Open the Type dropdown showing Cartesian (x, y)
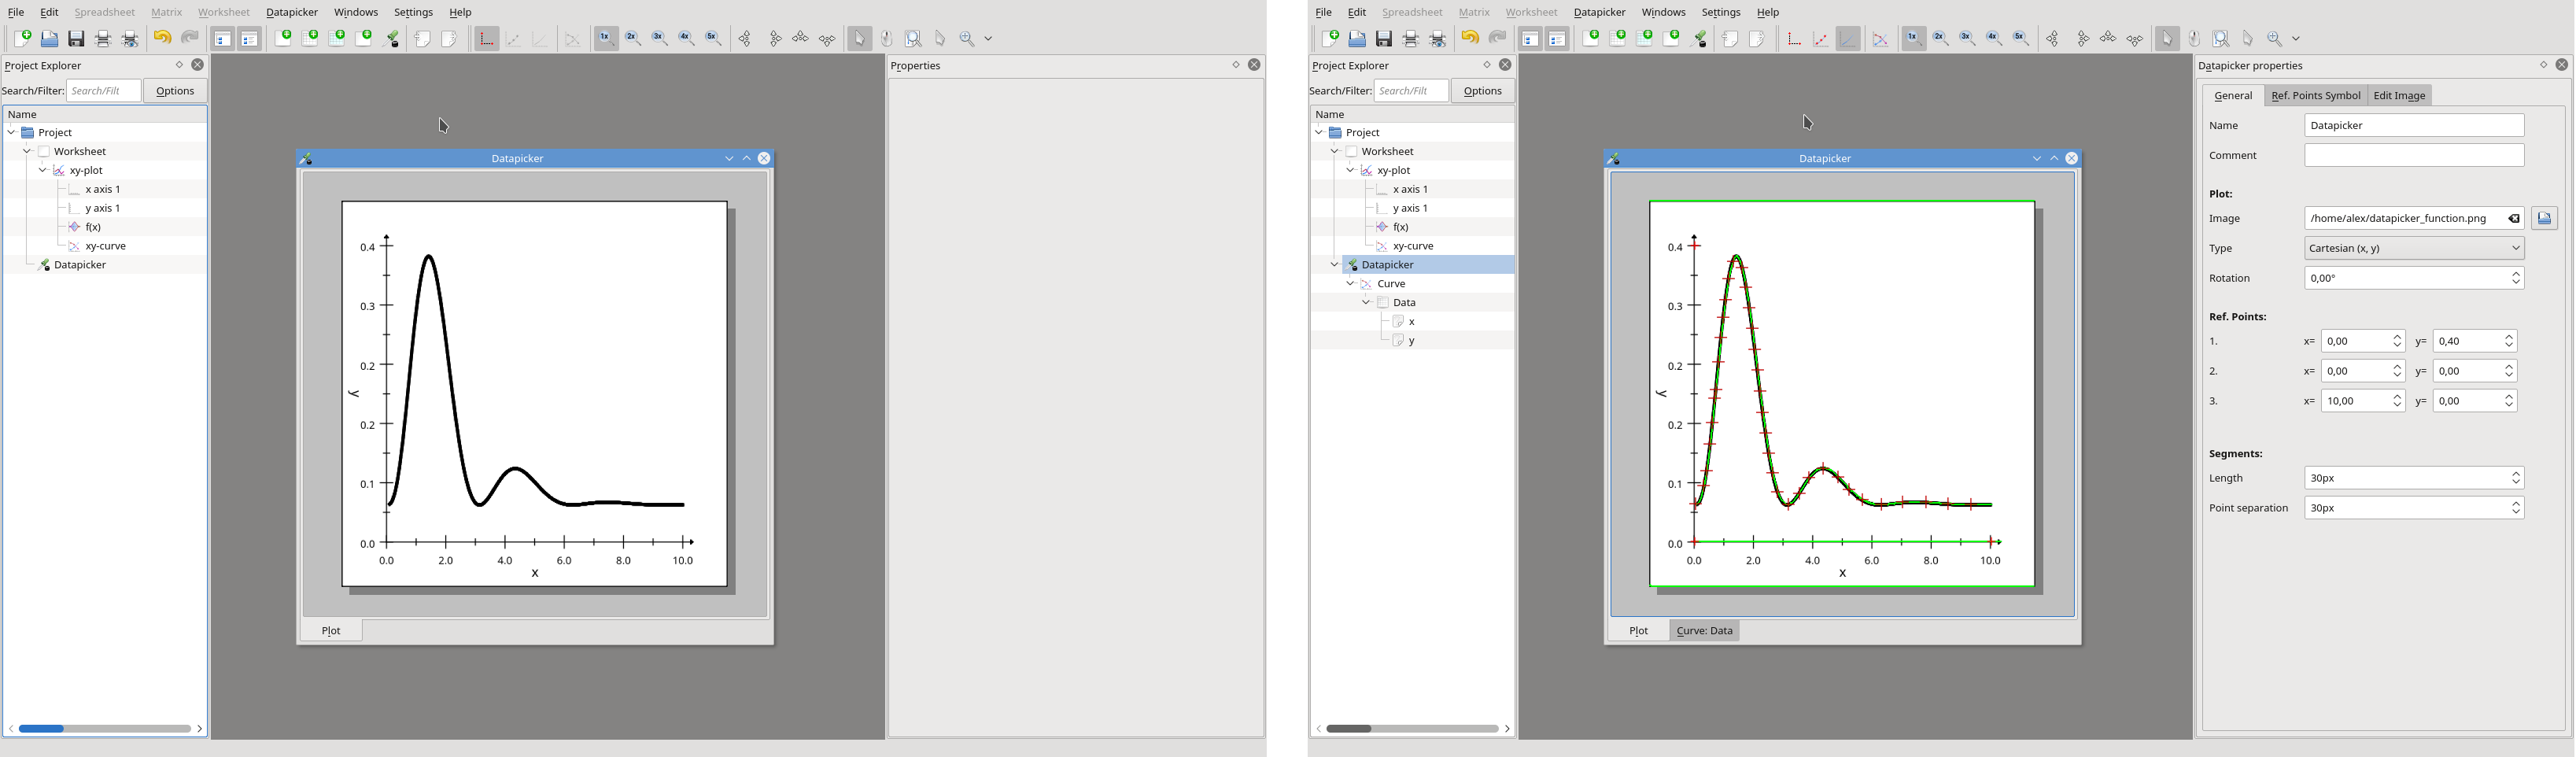The image size is (2576, 757). click(2413, 248)
